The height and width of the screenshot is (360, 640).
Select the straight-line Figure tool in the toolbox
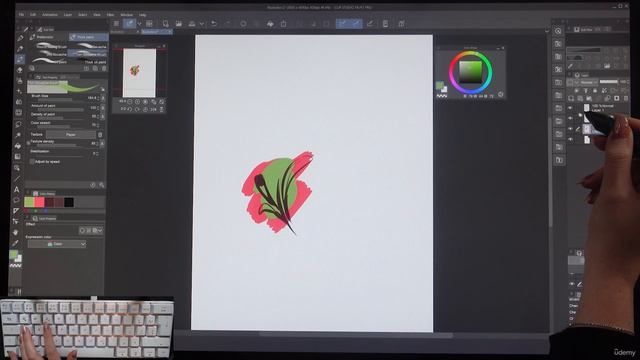tap(17, 179)
